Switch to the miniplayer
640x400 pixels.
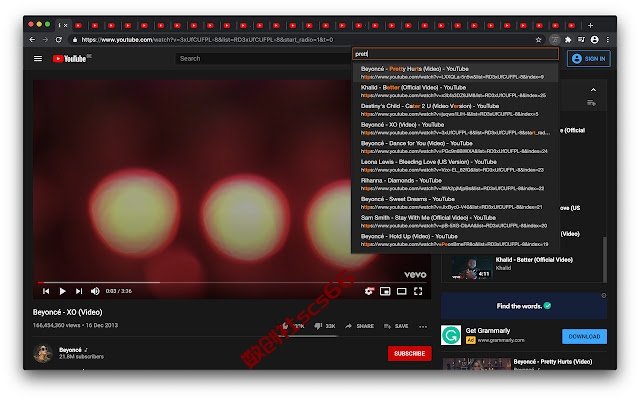pos(385,291)
